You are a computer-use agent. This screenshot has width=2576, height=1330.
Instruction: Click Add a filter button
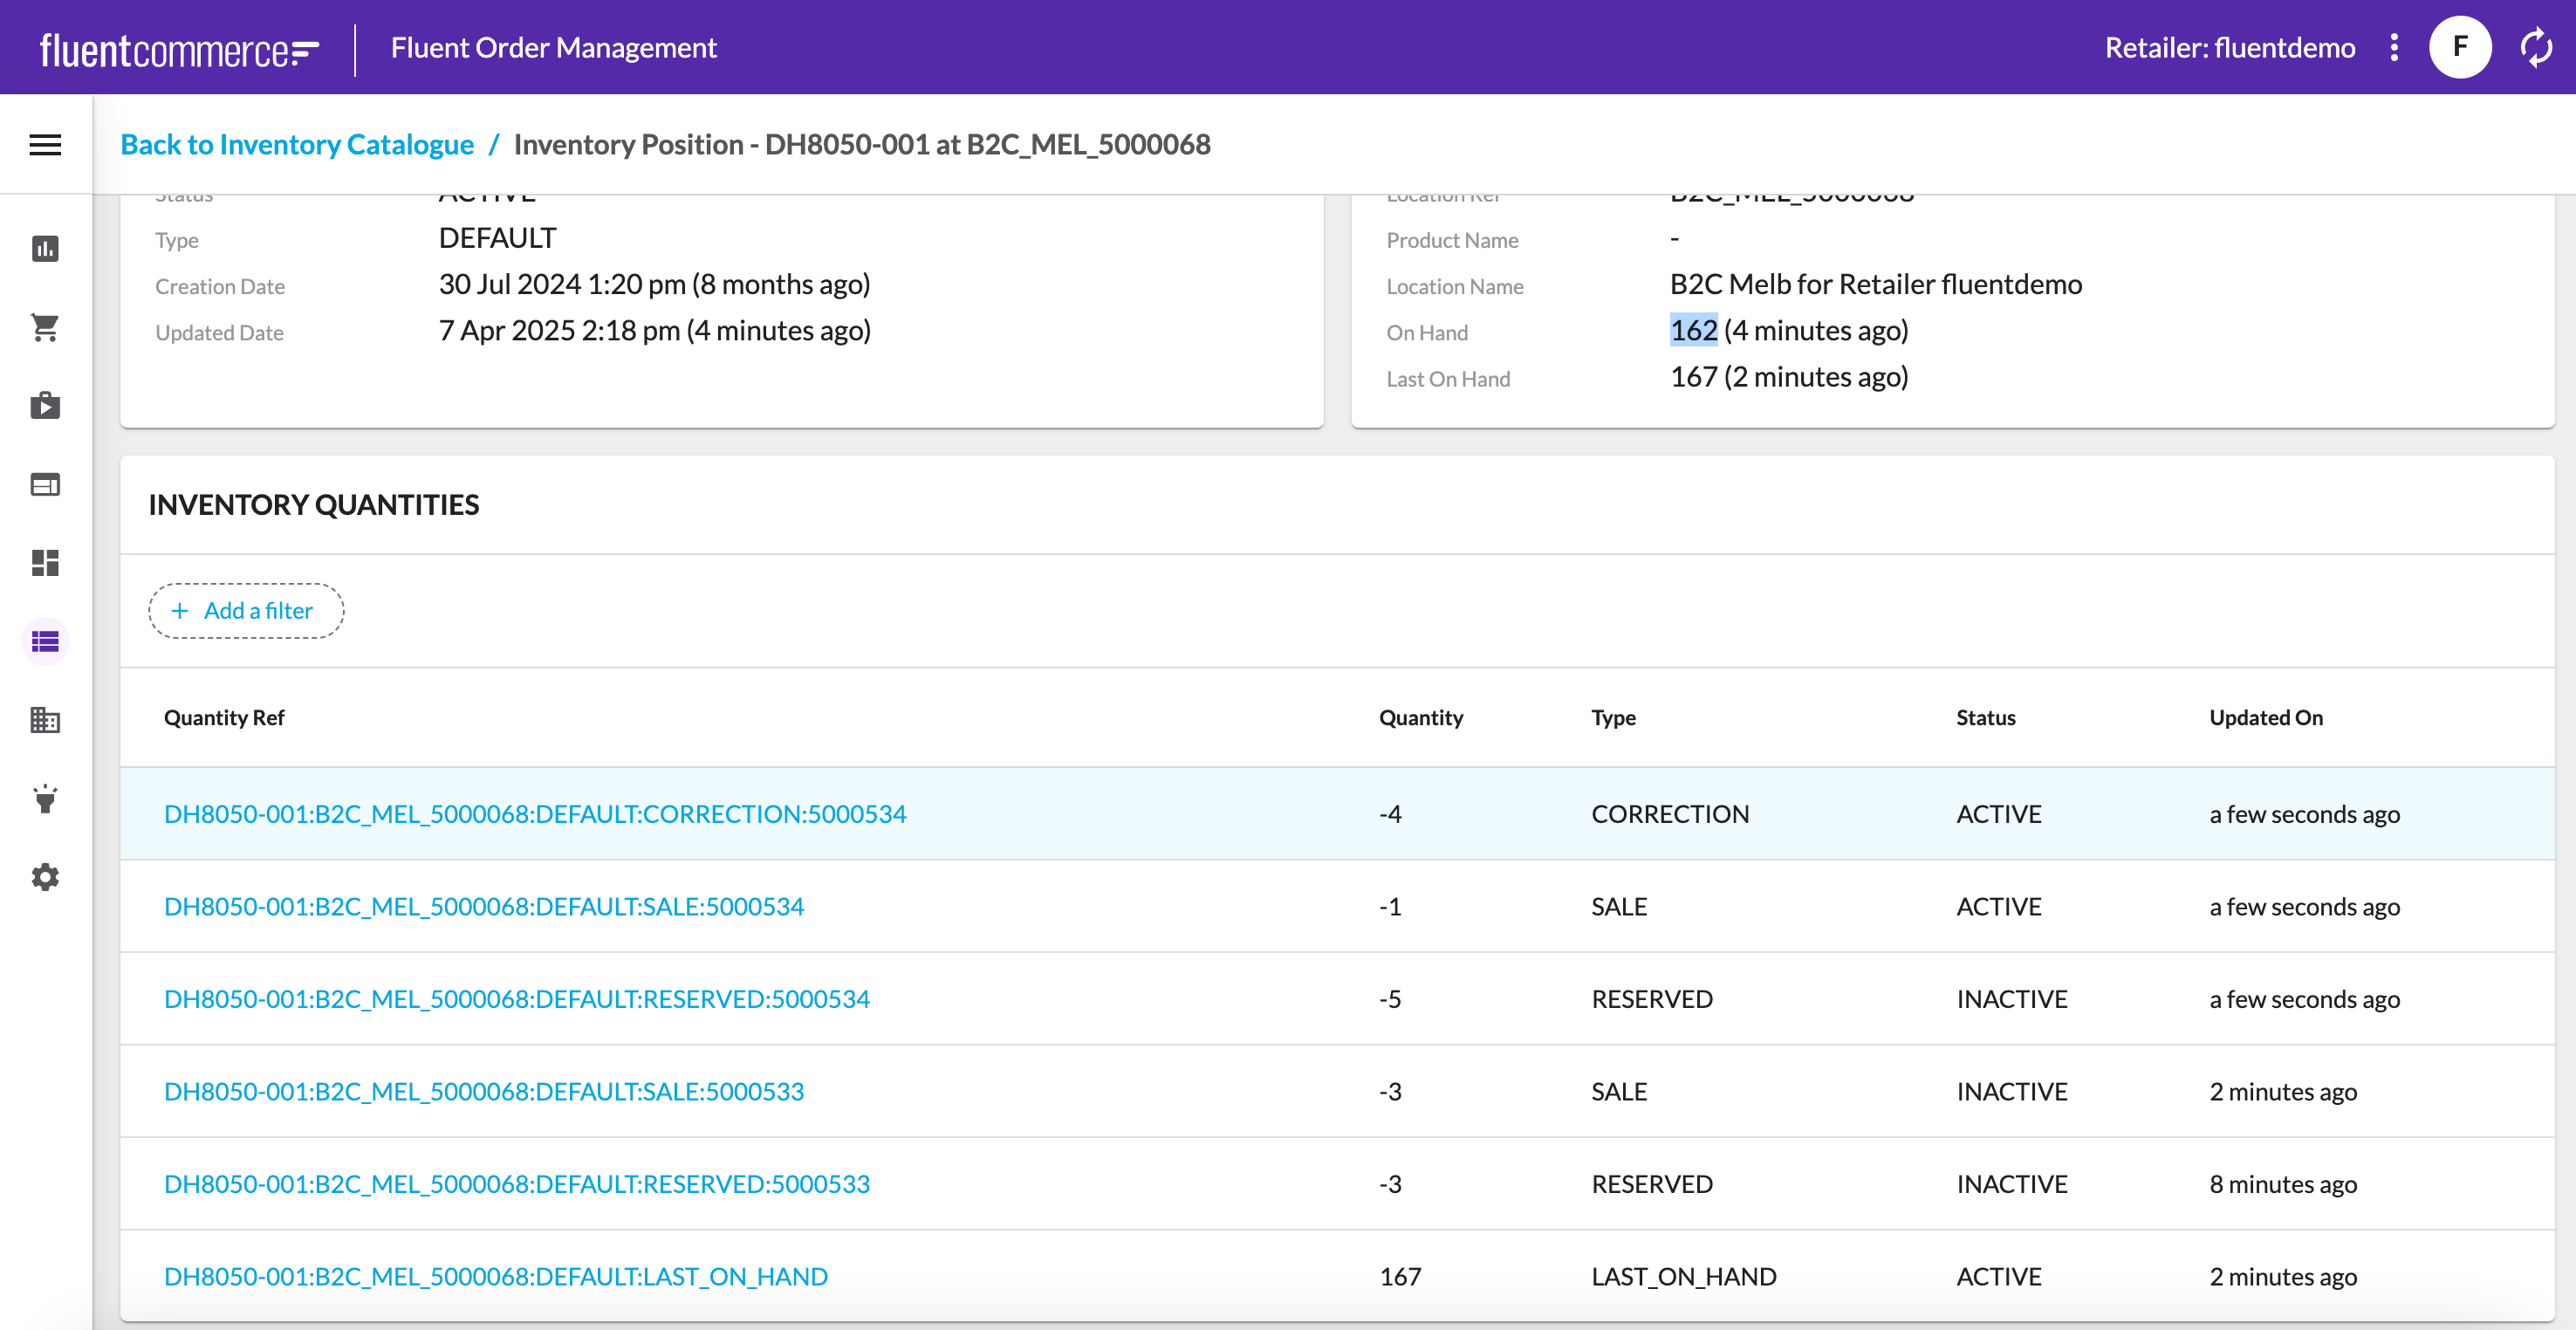coord(246,610)
